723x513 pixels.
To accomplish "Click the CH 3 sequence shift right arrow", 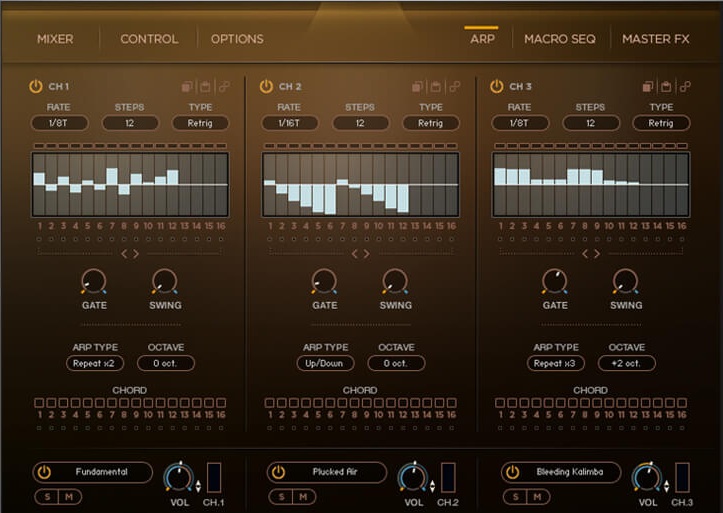I will point(597,254).
